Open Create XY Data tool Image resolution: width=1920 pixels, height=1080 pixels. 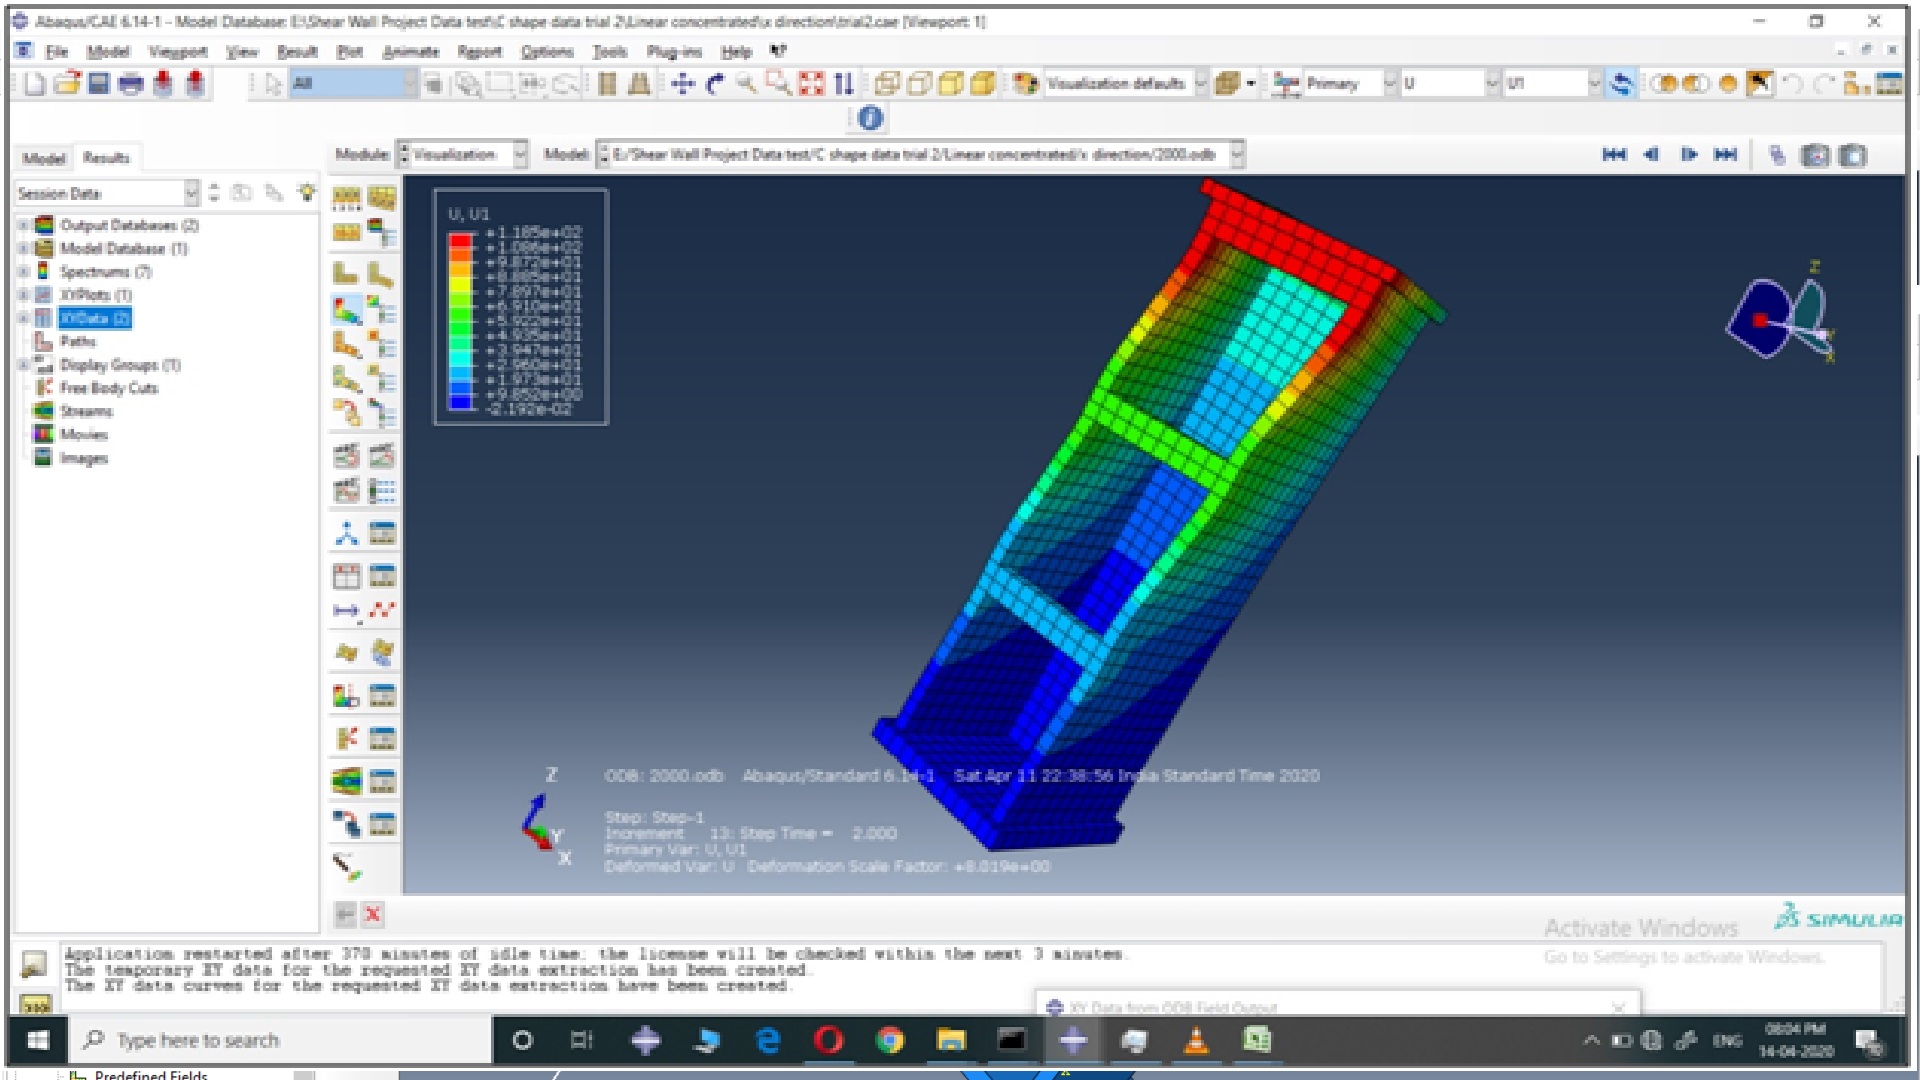[x=346, y=576]
